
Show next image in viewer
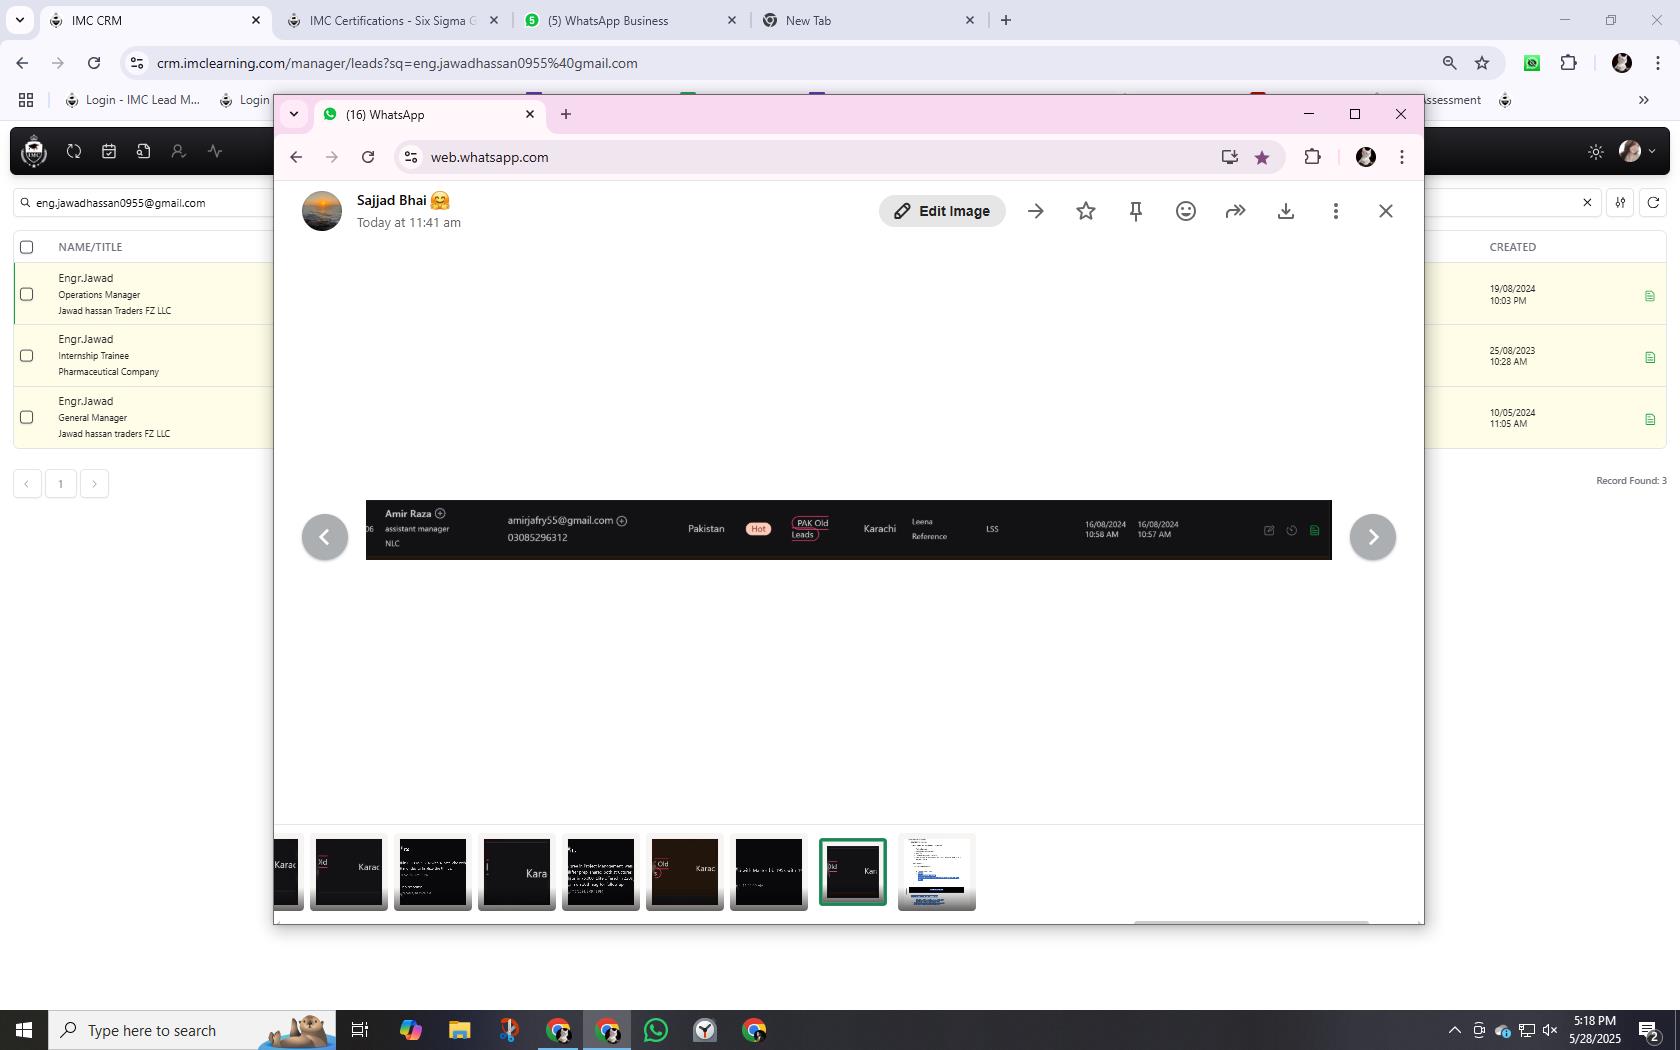click(1373, 537)
